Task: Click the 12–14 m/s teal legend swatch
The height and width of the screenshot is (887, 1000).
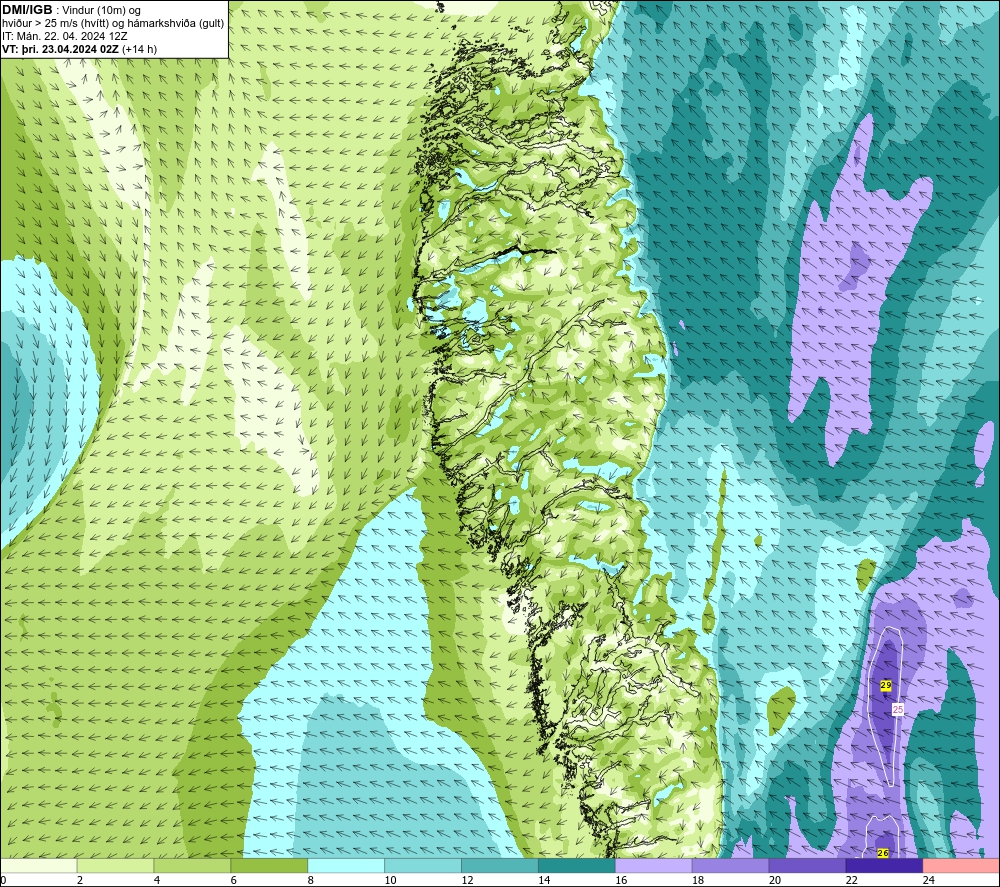Action: pyautogui.click(x=500, y=865)
